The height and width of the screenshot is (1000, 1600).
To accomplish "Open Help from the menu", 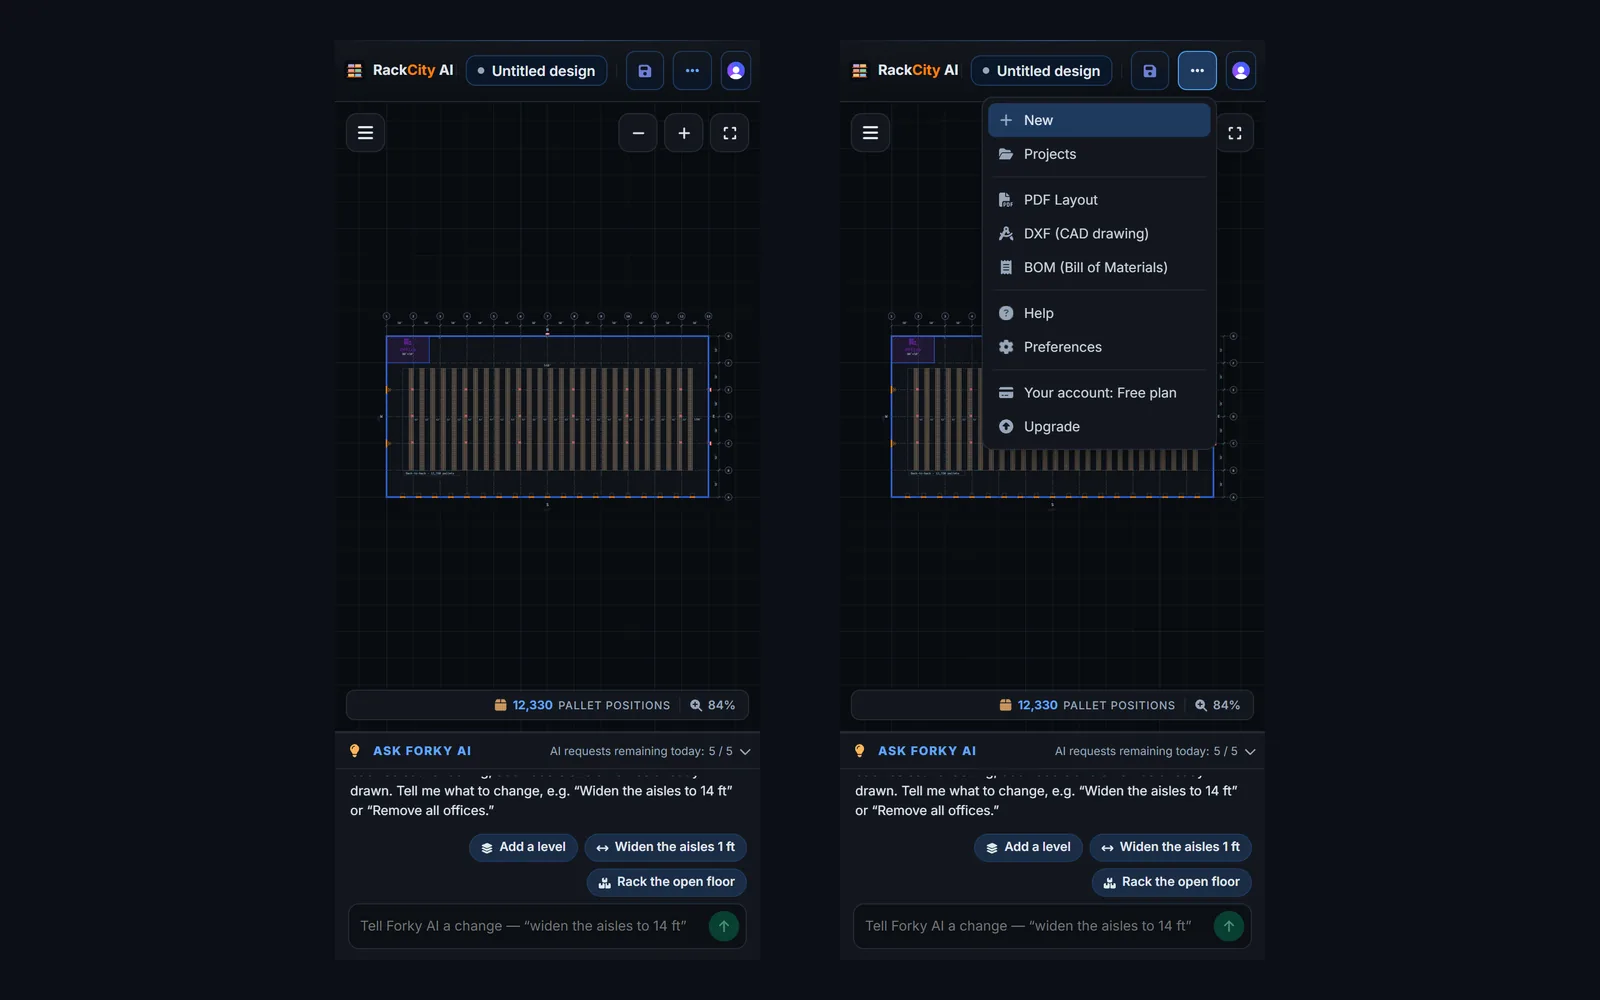I will [1099, 313].
